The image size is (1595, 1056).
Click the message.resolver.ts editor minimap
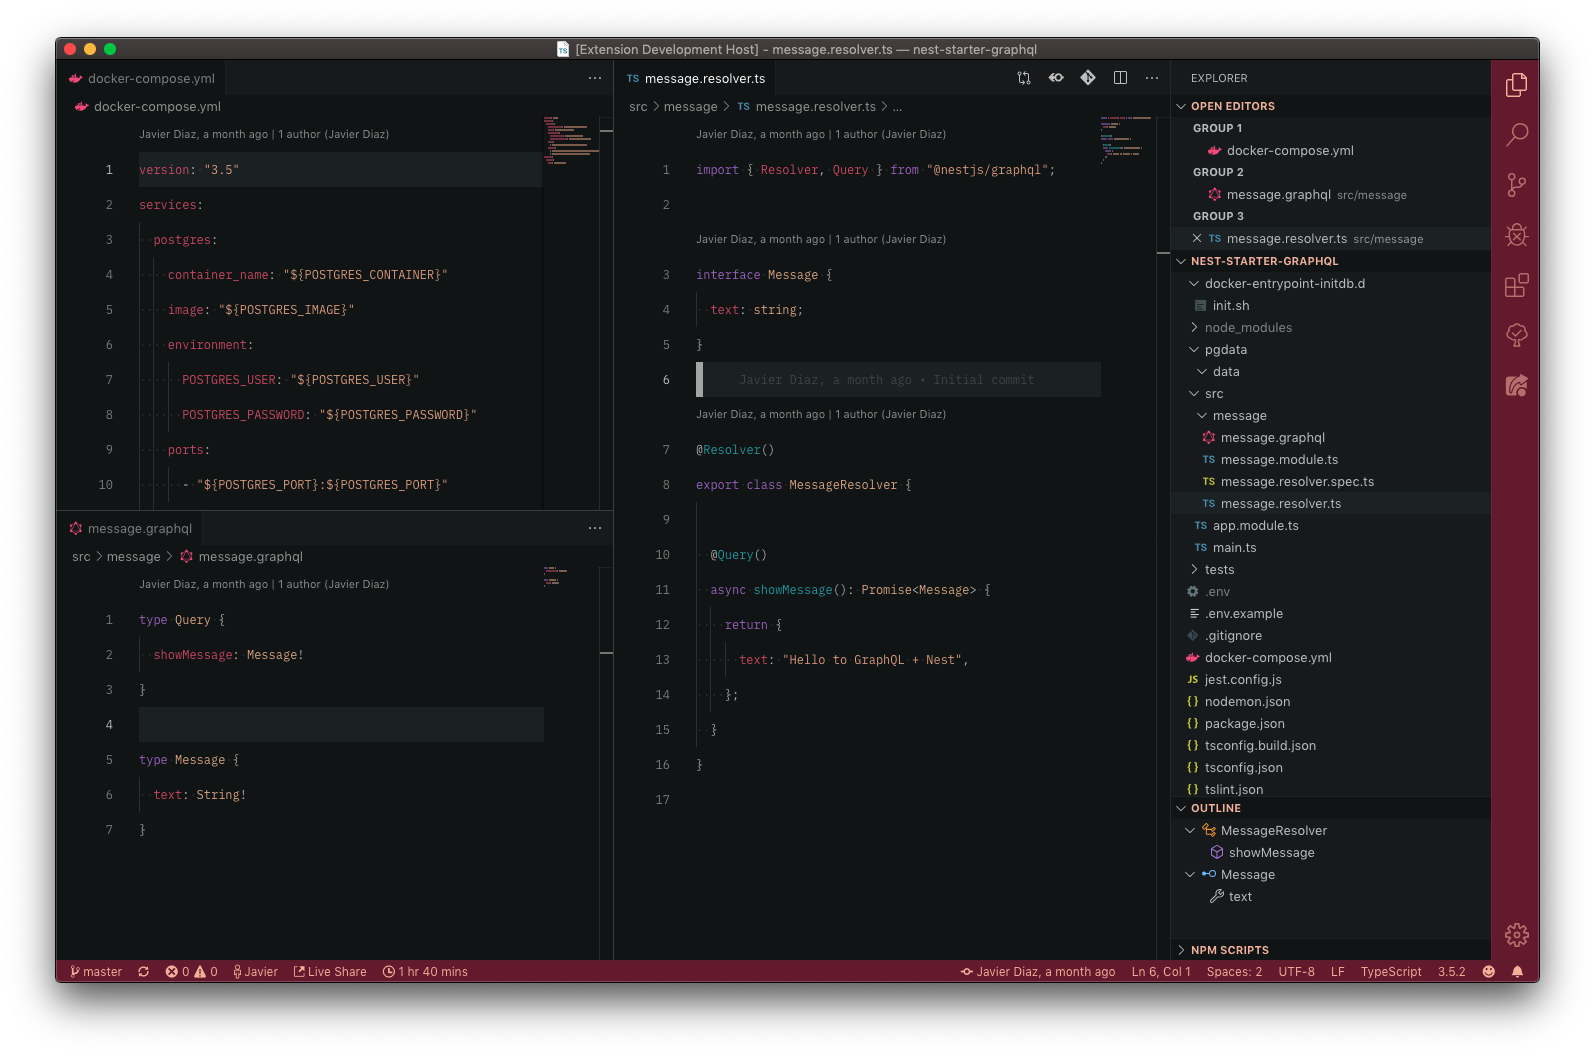click(1127, 140)
